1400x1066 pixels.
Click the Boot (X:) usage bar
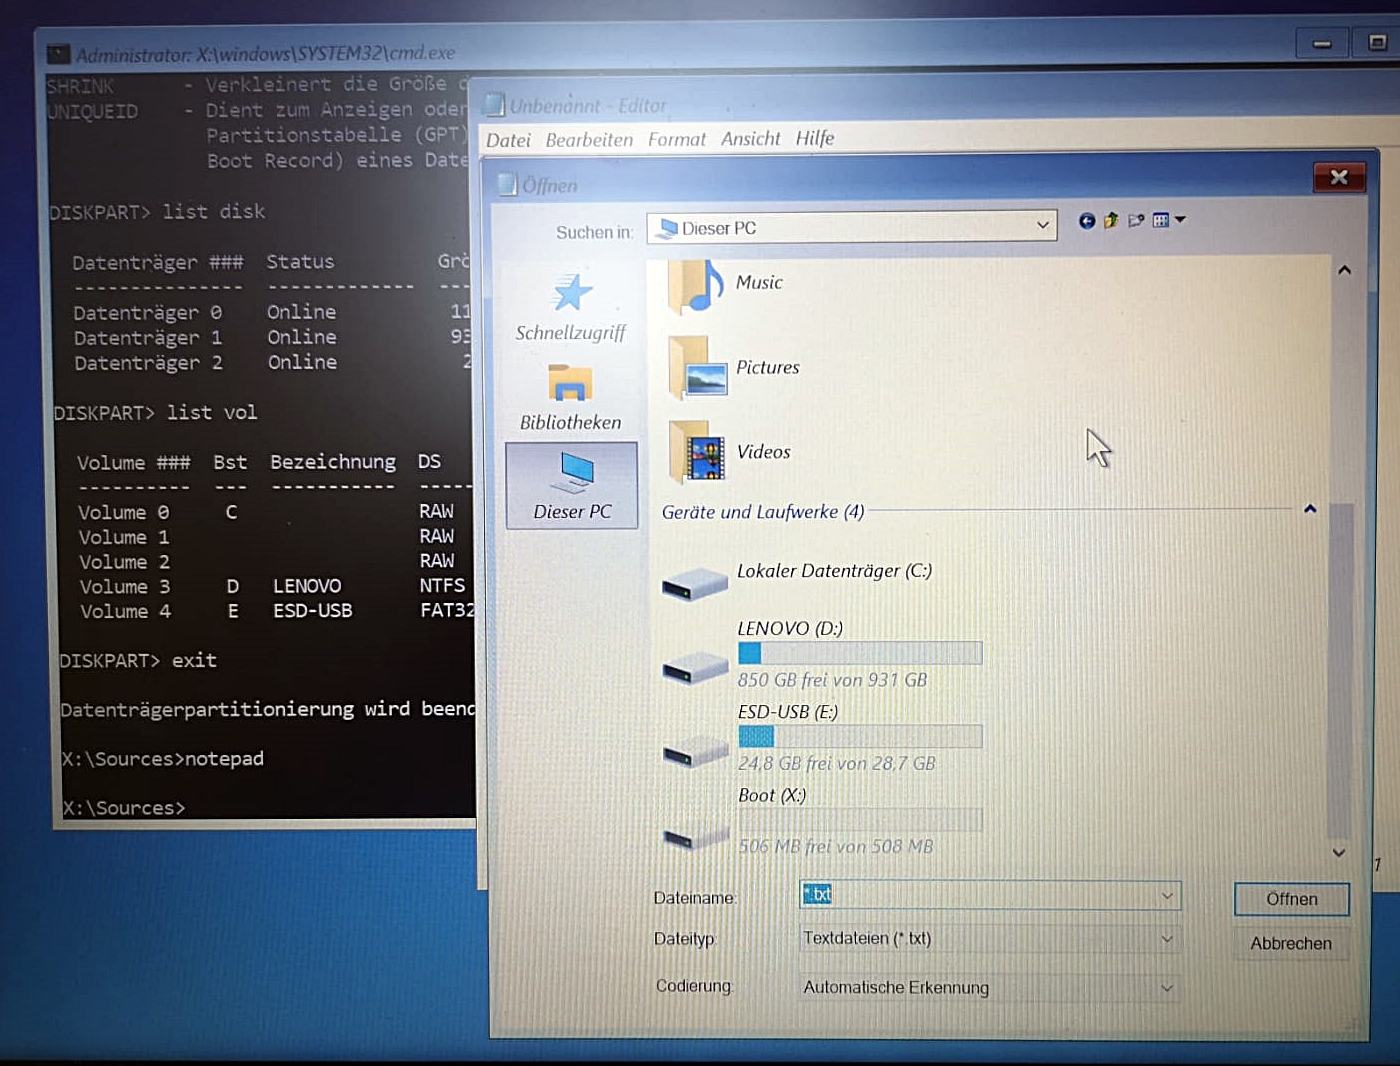point(860,820)
